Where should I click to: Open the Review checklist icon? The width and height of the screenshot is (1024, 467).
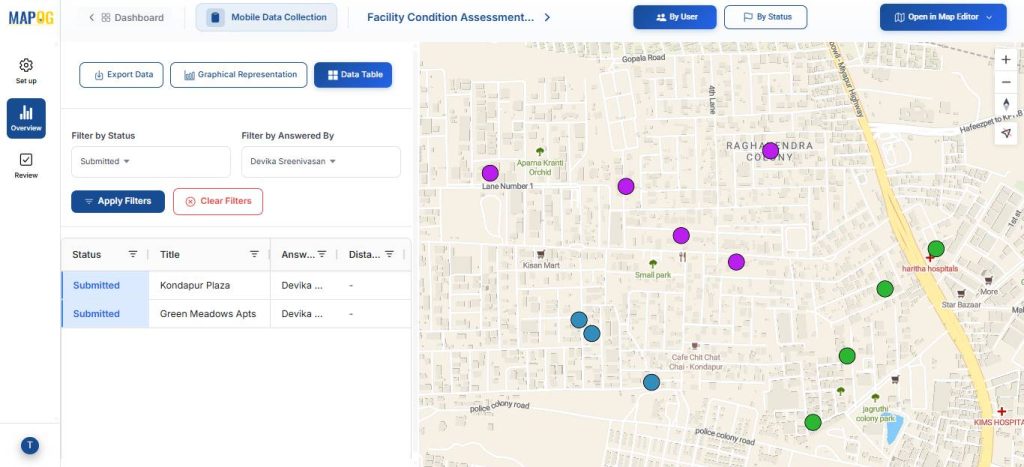pyautogui.click(x=26, y=160)
